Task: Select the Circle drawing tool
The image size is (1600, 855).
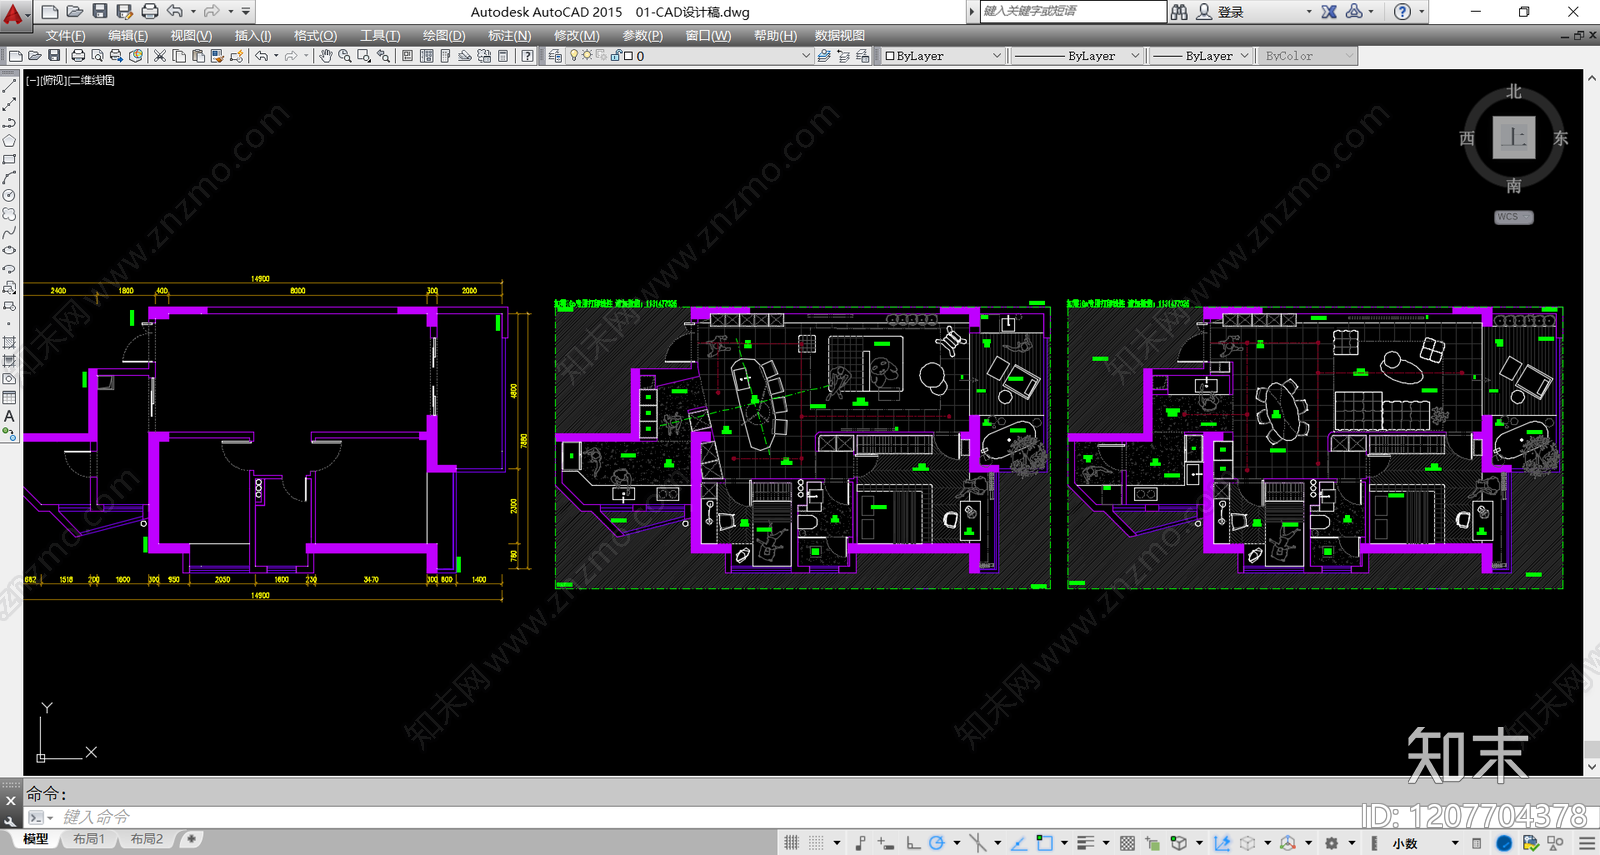Action: pyautogui.click(x=9, y=196)
